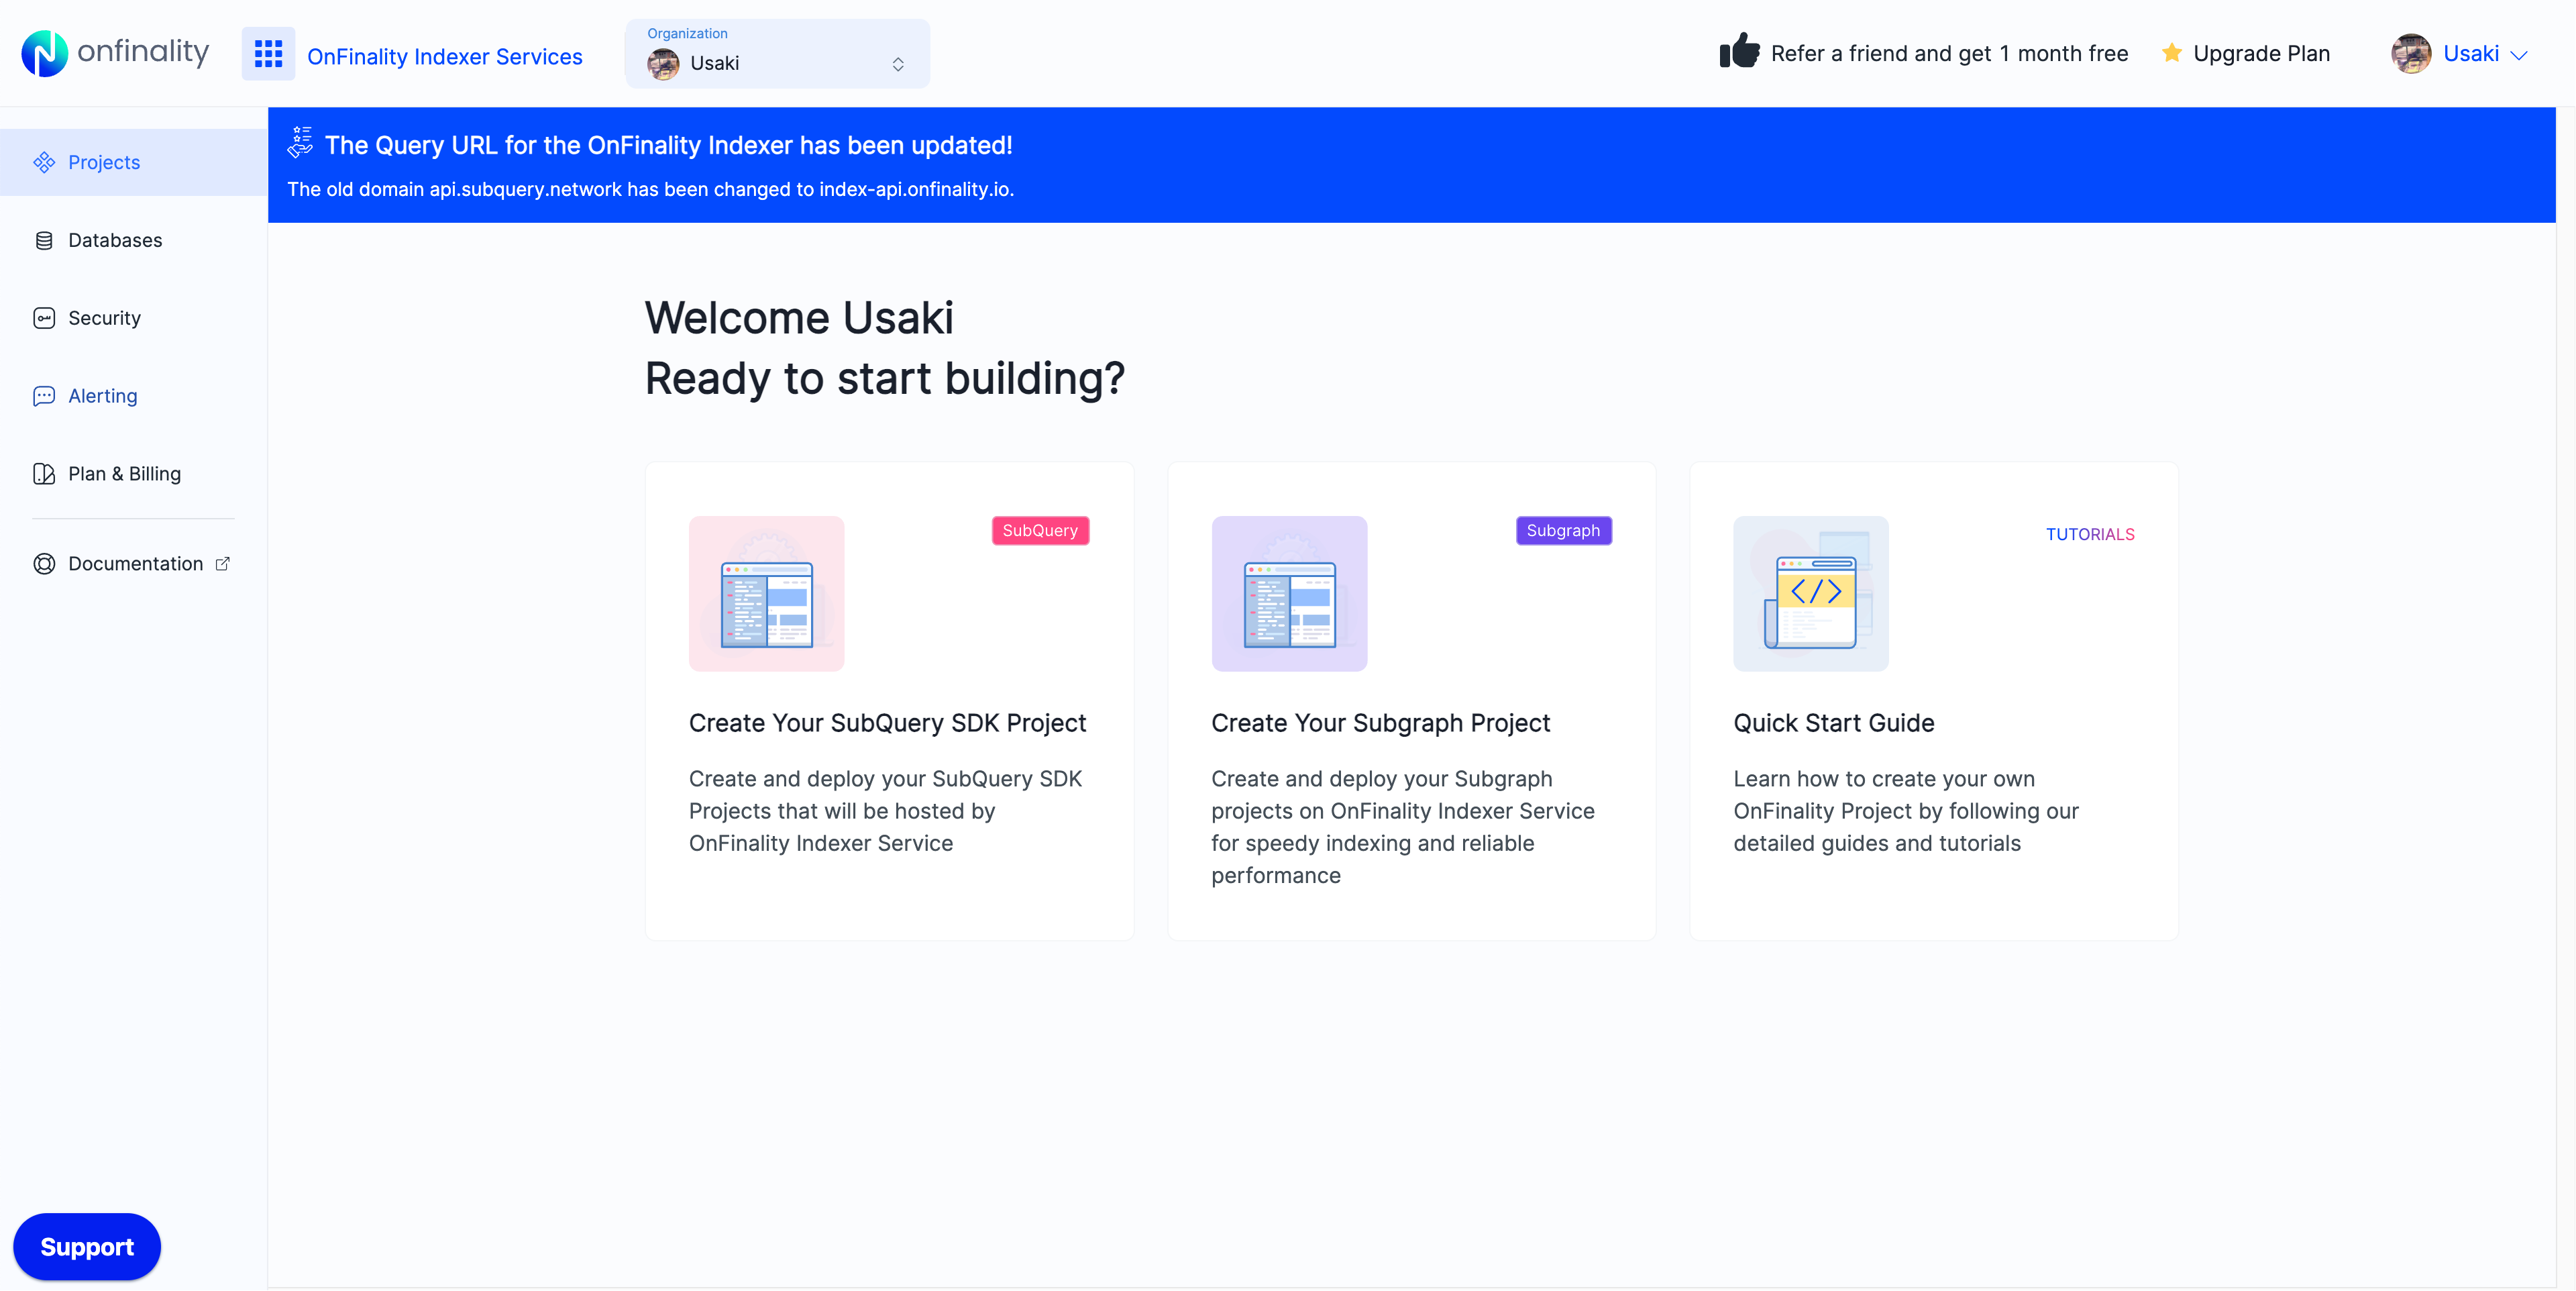Click the thumbs-up referral icon
This screenshot has width=2576, height=1291.
pyautogui.click(x=1739, y=51)
